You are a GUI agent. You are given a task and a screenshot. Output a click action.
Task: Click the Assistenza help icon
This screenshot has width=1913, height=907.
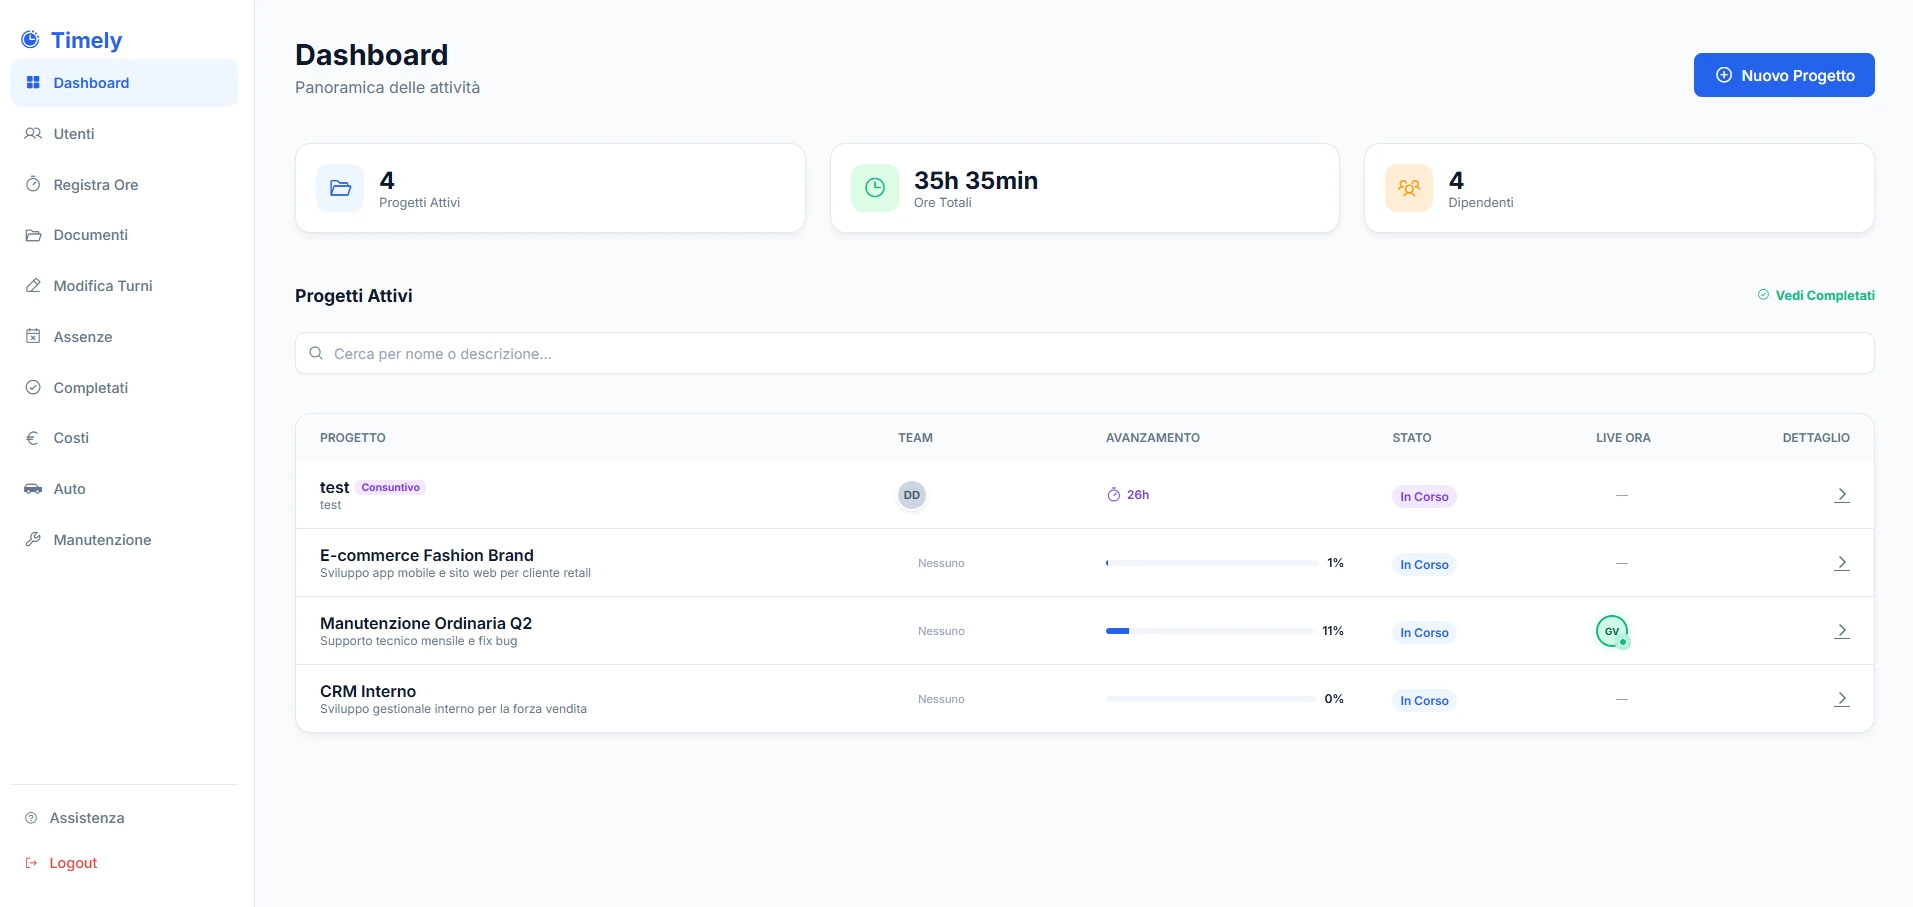[31, 818]
